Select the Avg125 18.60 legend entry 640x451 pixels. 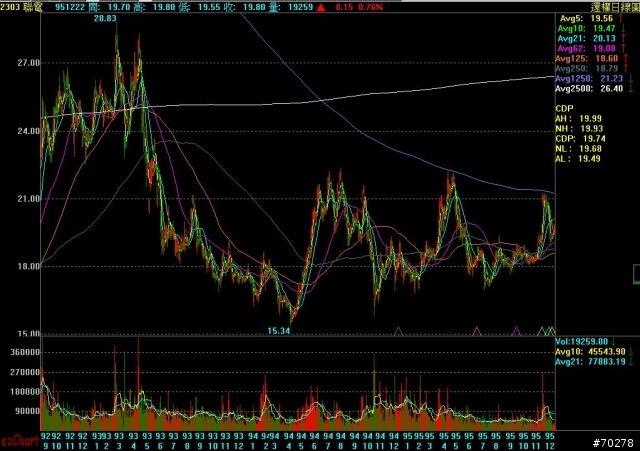[x=587, y=58]
